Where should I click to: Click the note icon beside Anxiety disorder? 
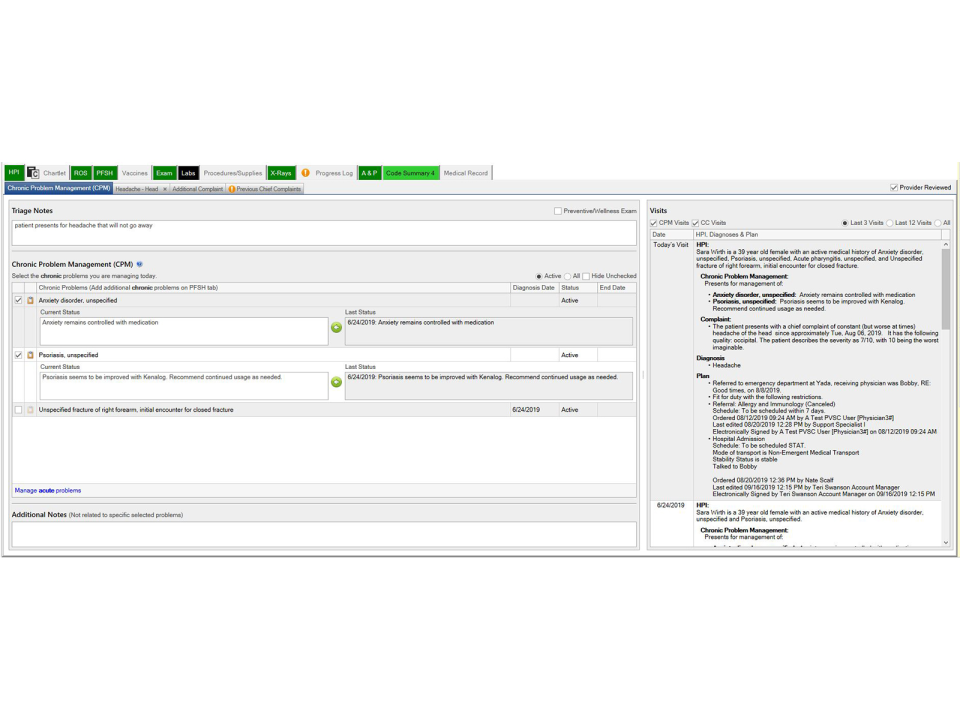[28, 300]
